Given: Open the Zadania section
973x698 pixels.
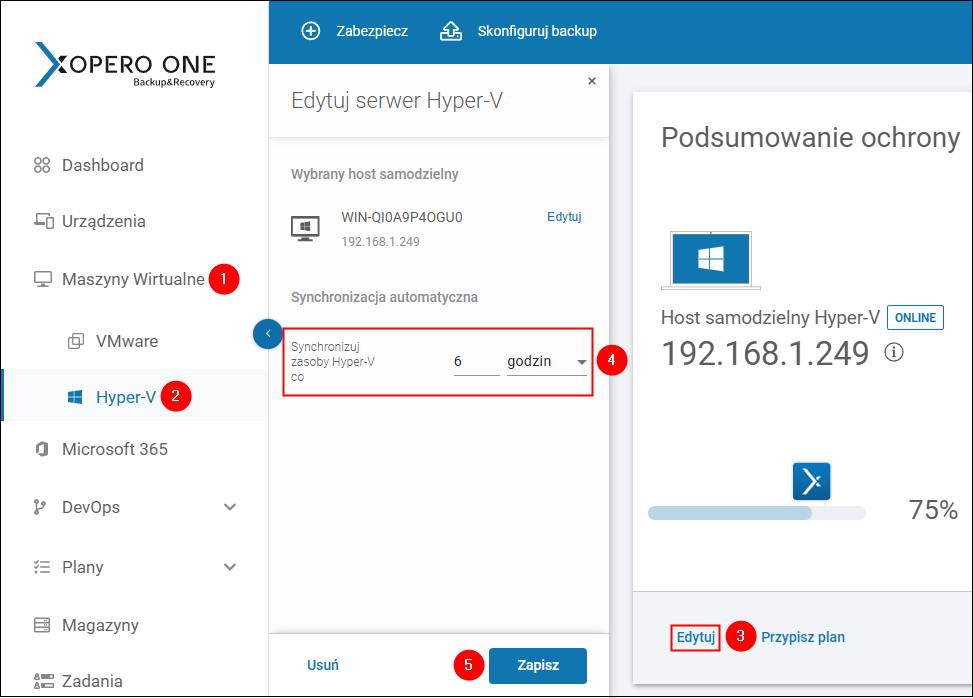Looking at the screenshot, I should tap(92, 681).
